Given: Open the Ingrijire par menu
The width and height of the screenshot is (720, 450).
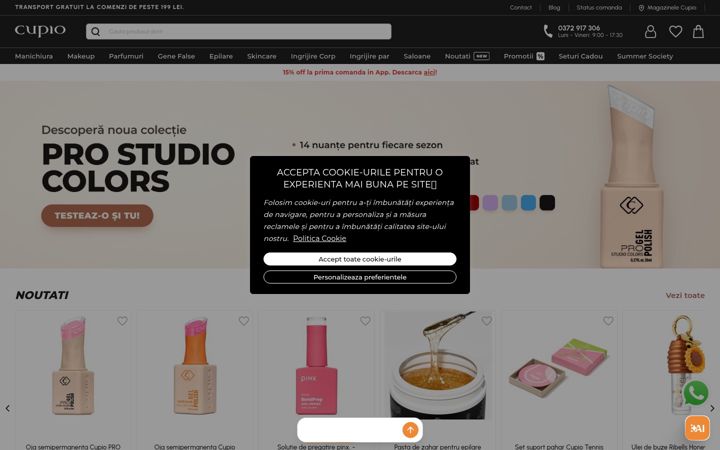Looking at the screenshot, I should (x=369, y=56).
